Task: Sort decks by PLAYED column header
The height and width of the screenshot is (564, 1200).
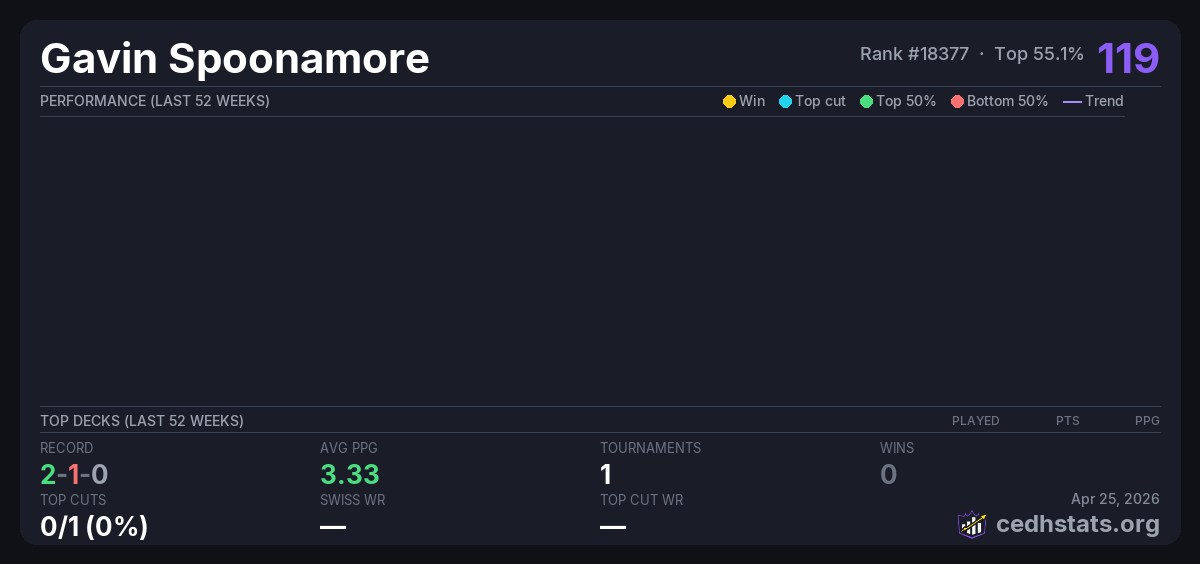Action: click(975, 421)
